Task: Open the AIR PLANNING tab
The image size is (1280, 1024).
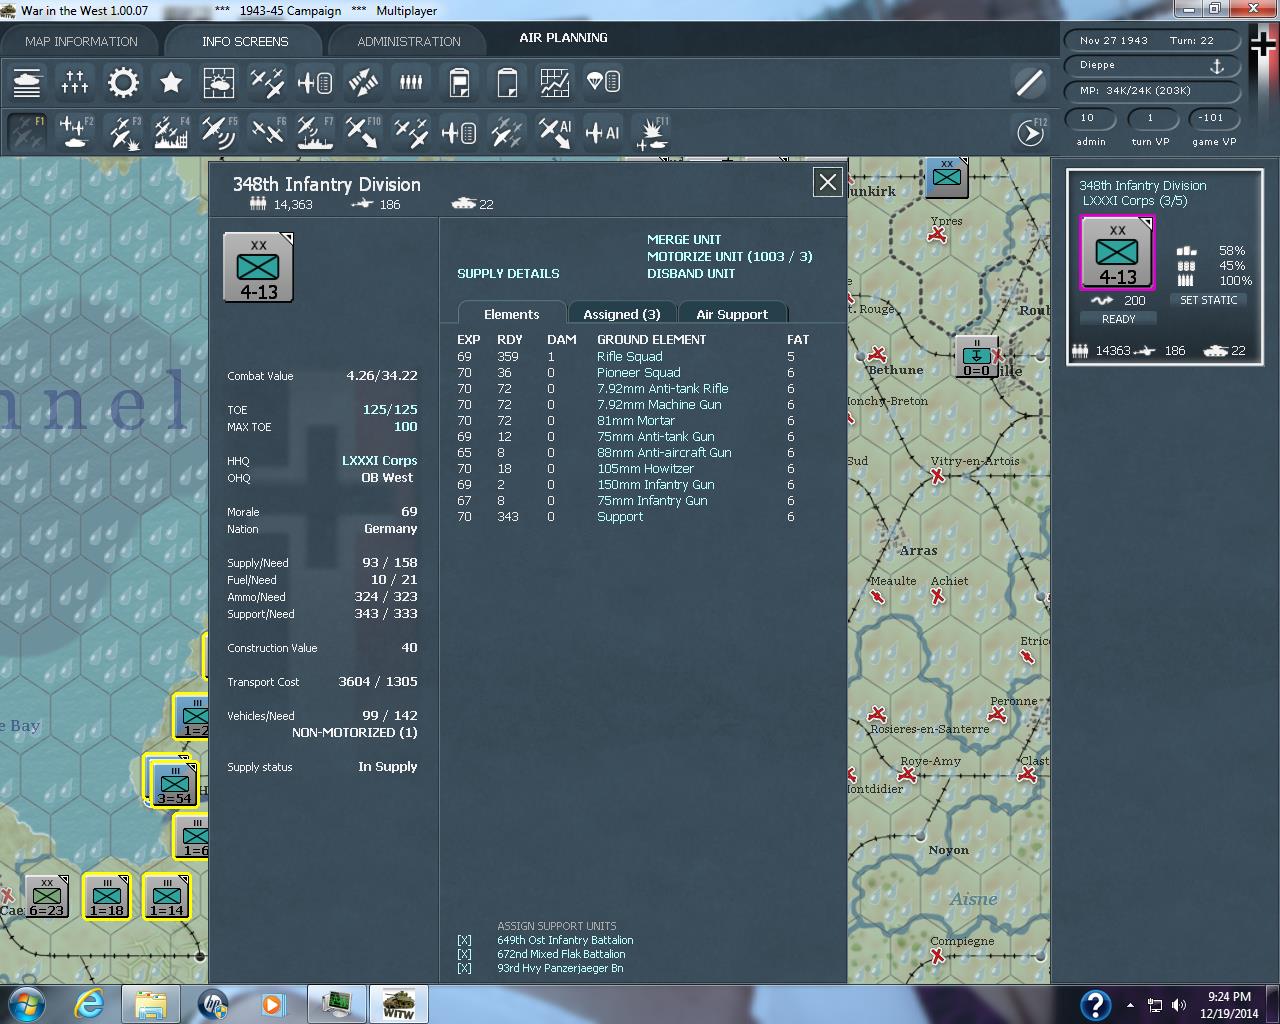Action: [563, 38]
